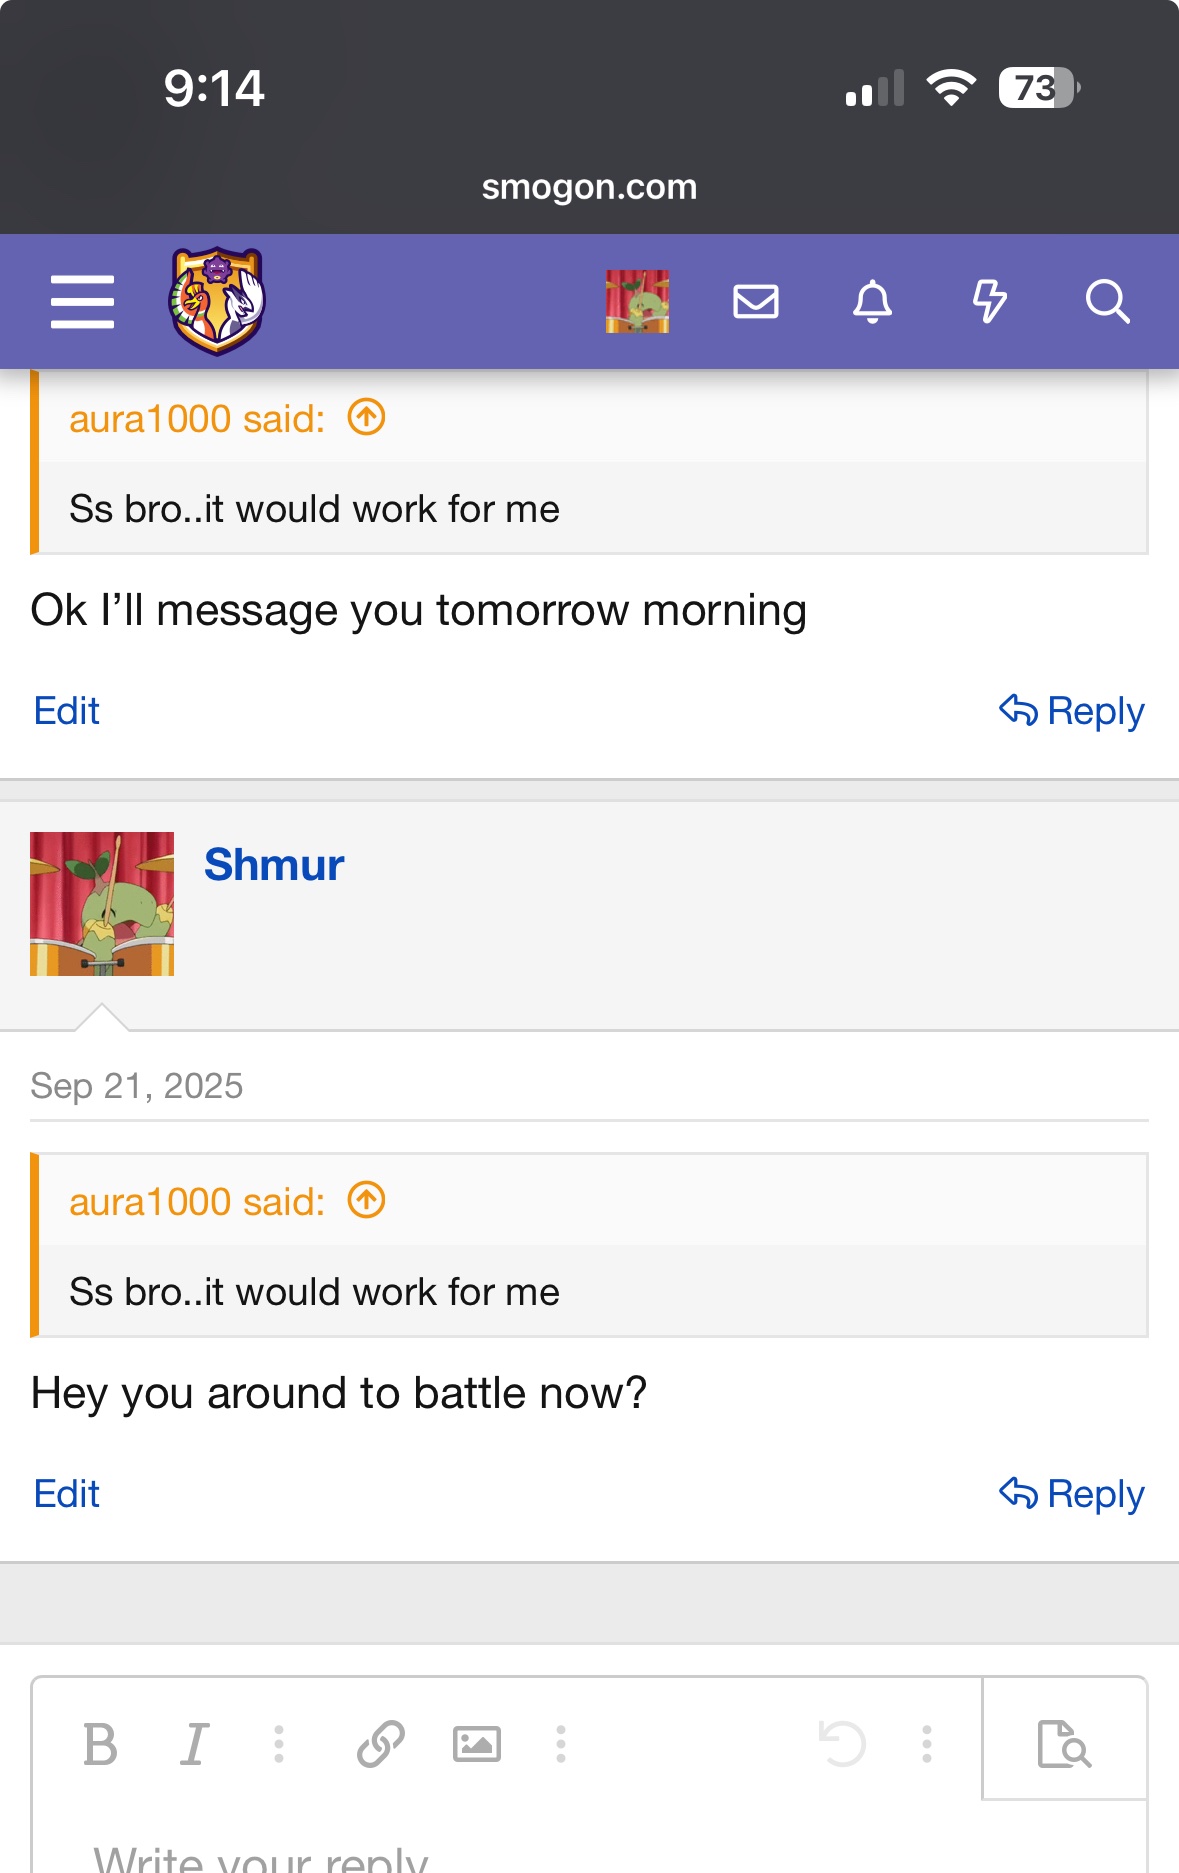Expand extra editor options beside undo

[x=927, y=1745]
